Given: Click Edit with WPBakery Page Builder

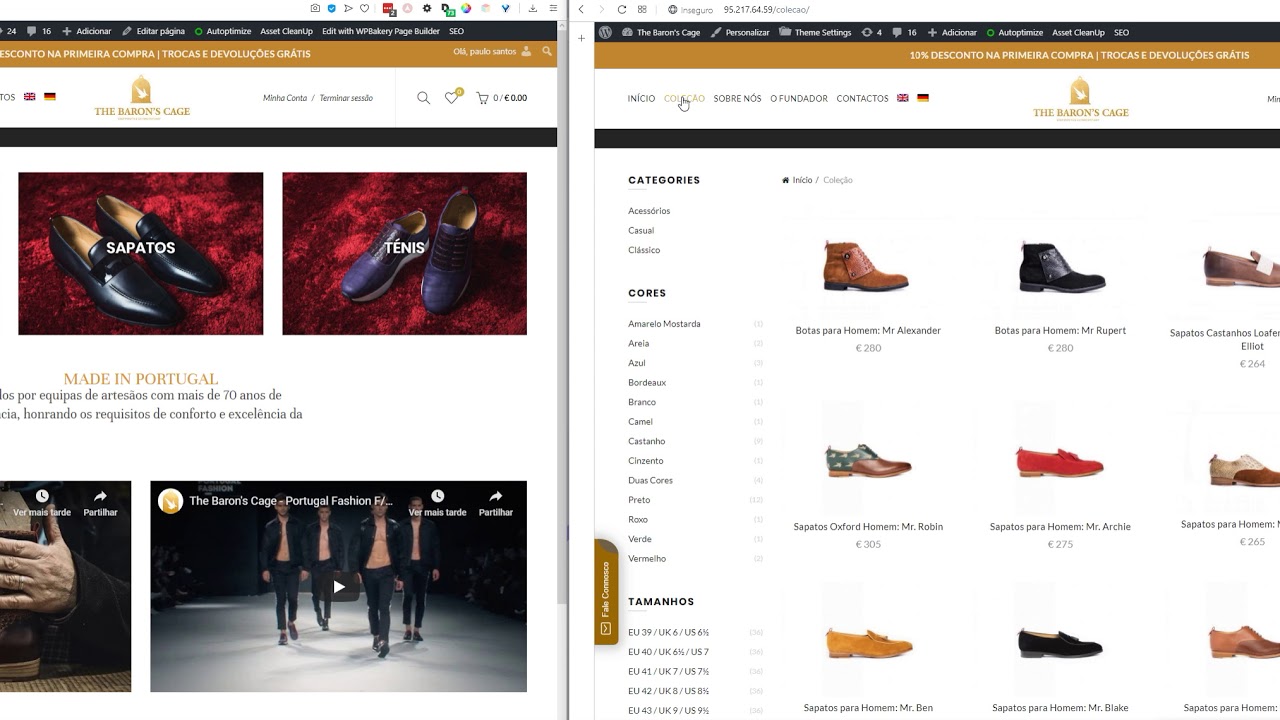Looking at the screenshot, I should [x=381, y=31].
